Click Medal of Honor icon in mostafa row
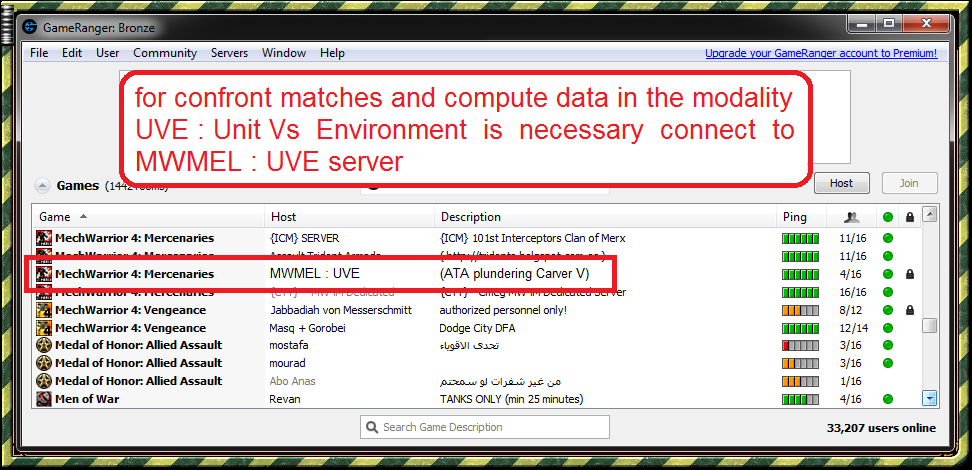This screenshot has height=470, width=972. [x=43, y=345]
